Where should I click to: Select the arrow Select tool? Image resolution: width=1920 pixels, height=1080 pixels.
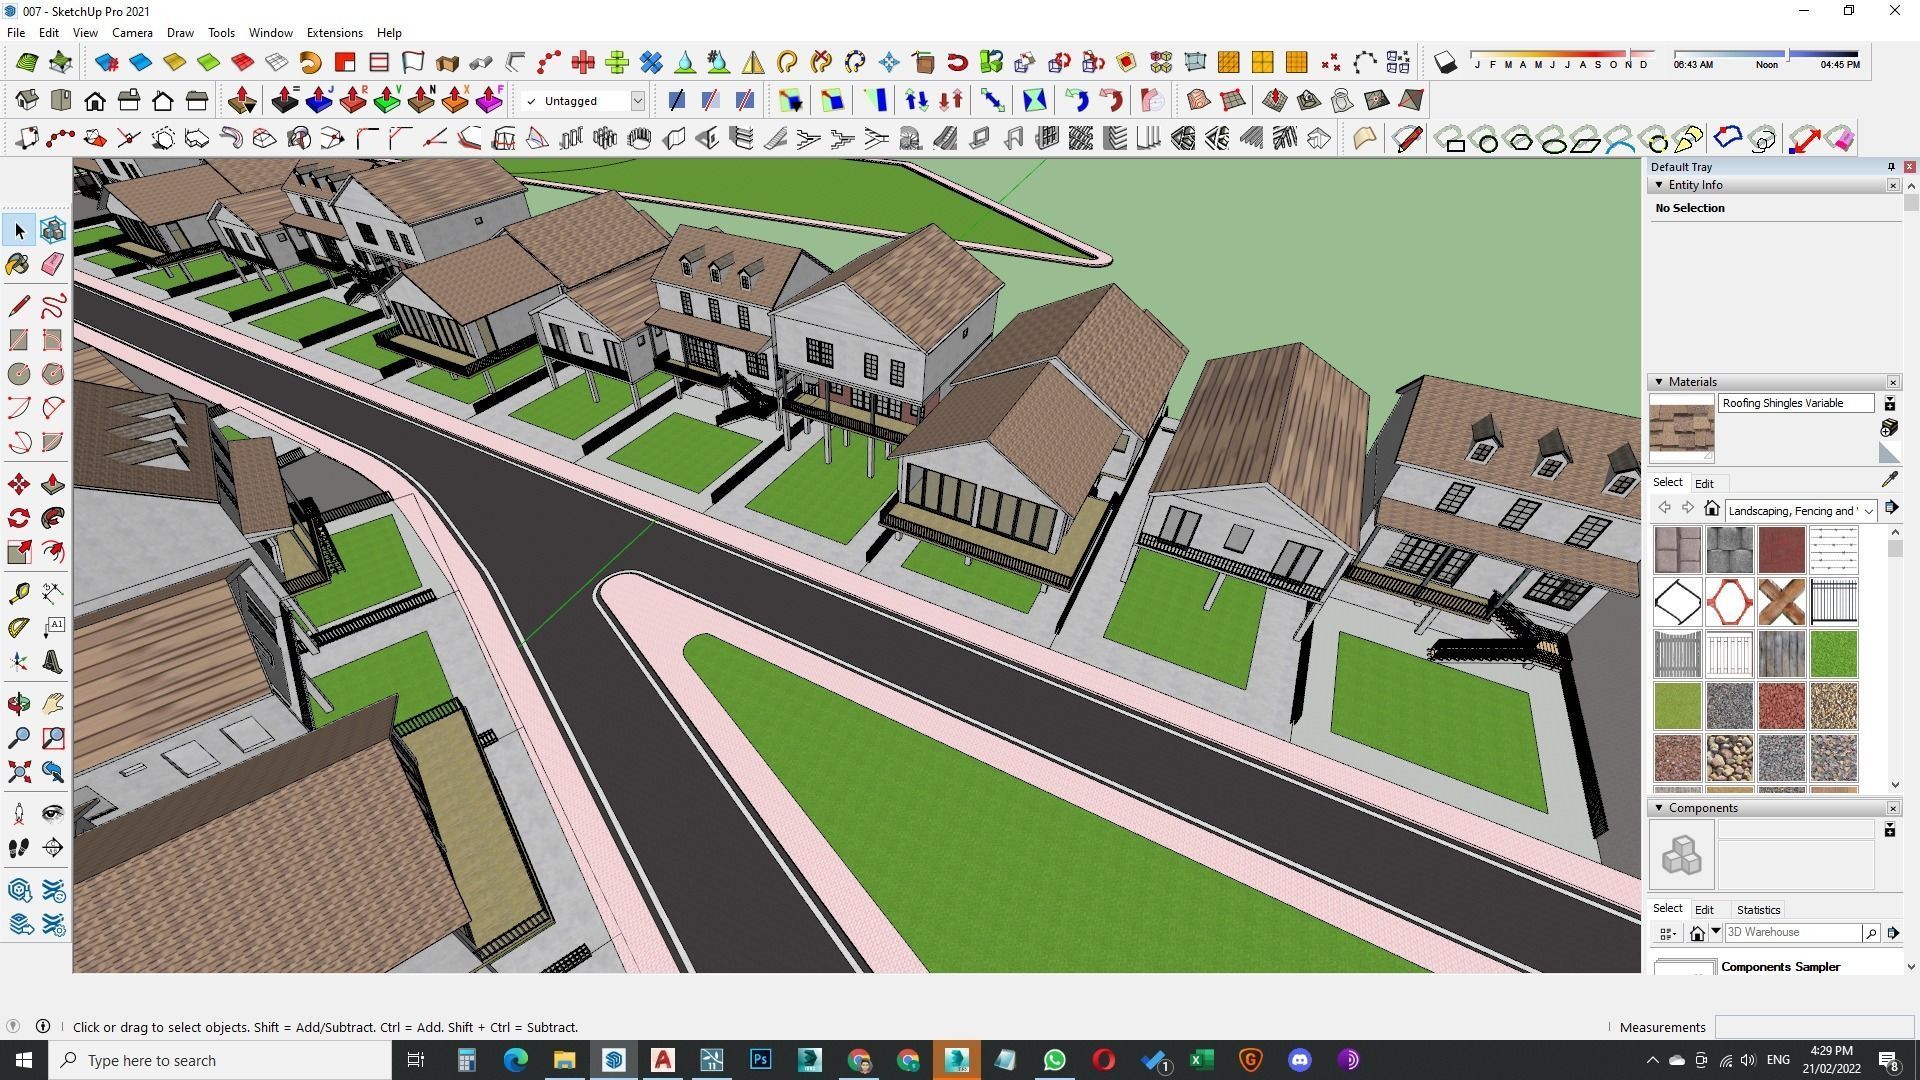(19, 231)
